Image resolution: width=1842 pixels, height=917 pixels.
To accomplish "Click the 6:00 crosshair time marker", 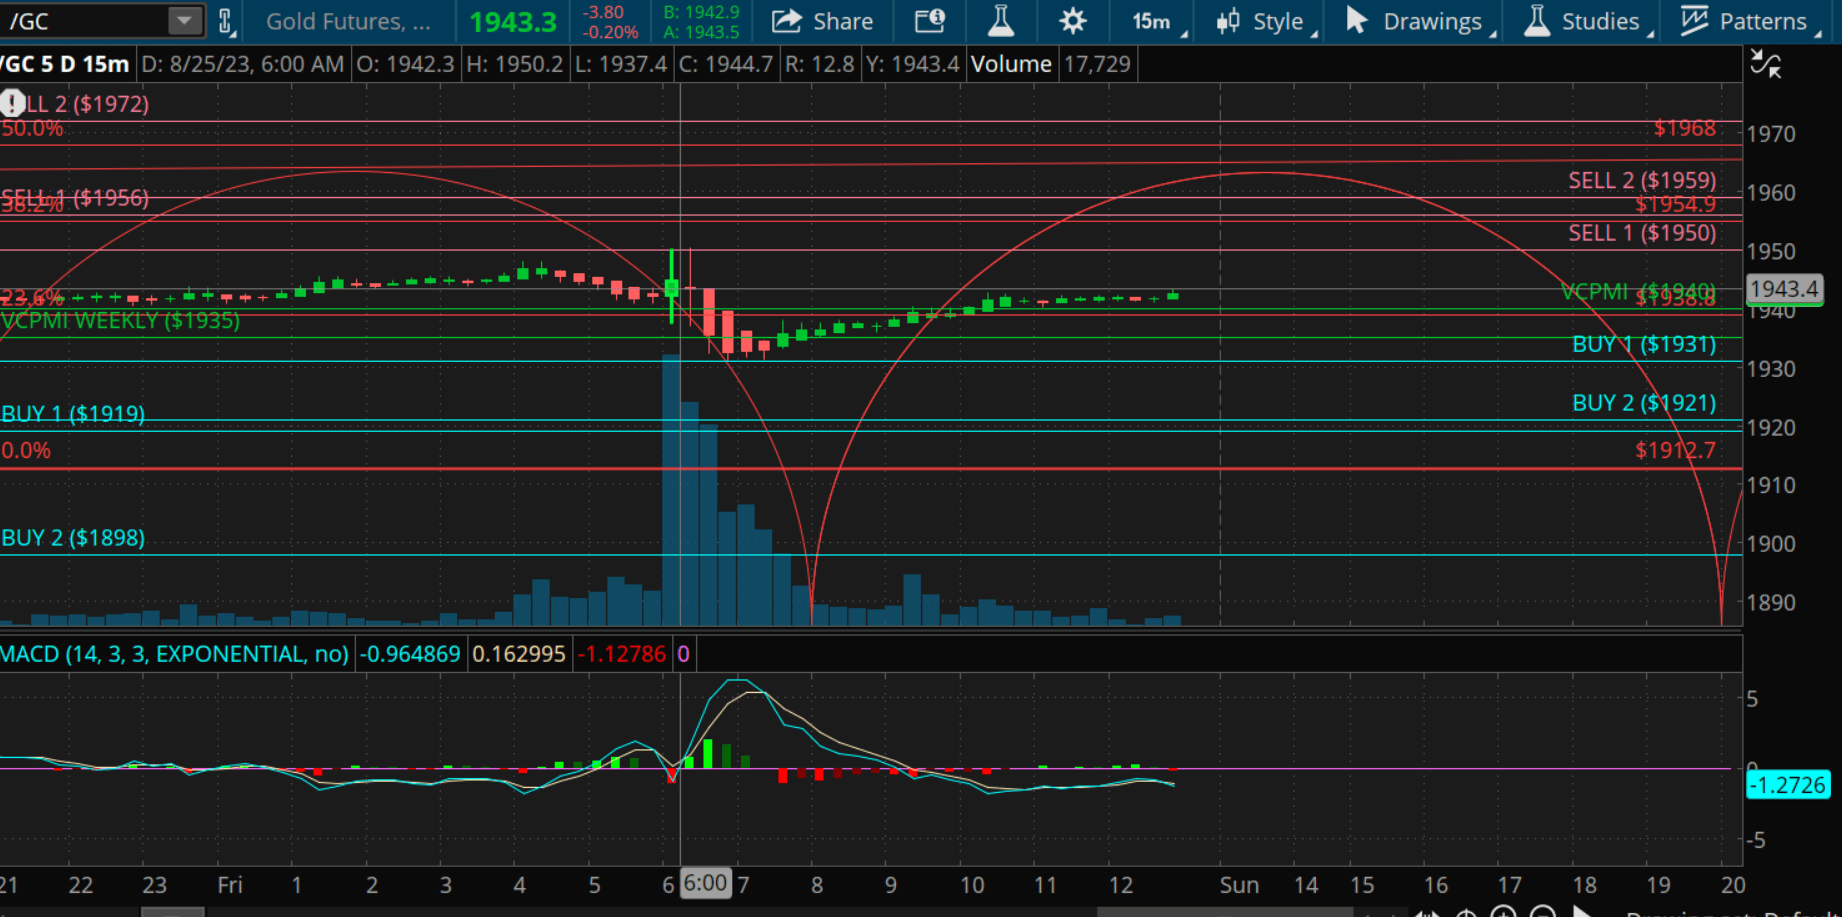I will tap(705, 883).
